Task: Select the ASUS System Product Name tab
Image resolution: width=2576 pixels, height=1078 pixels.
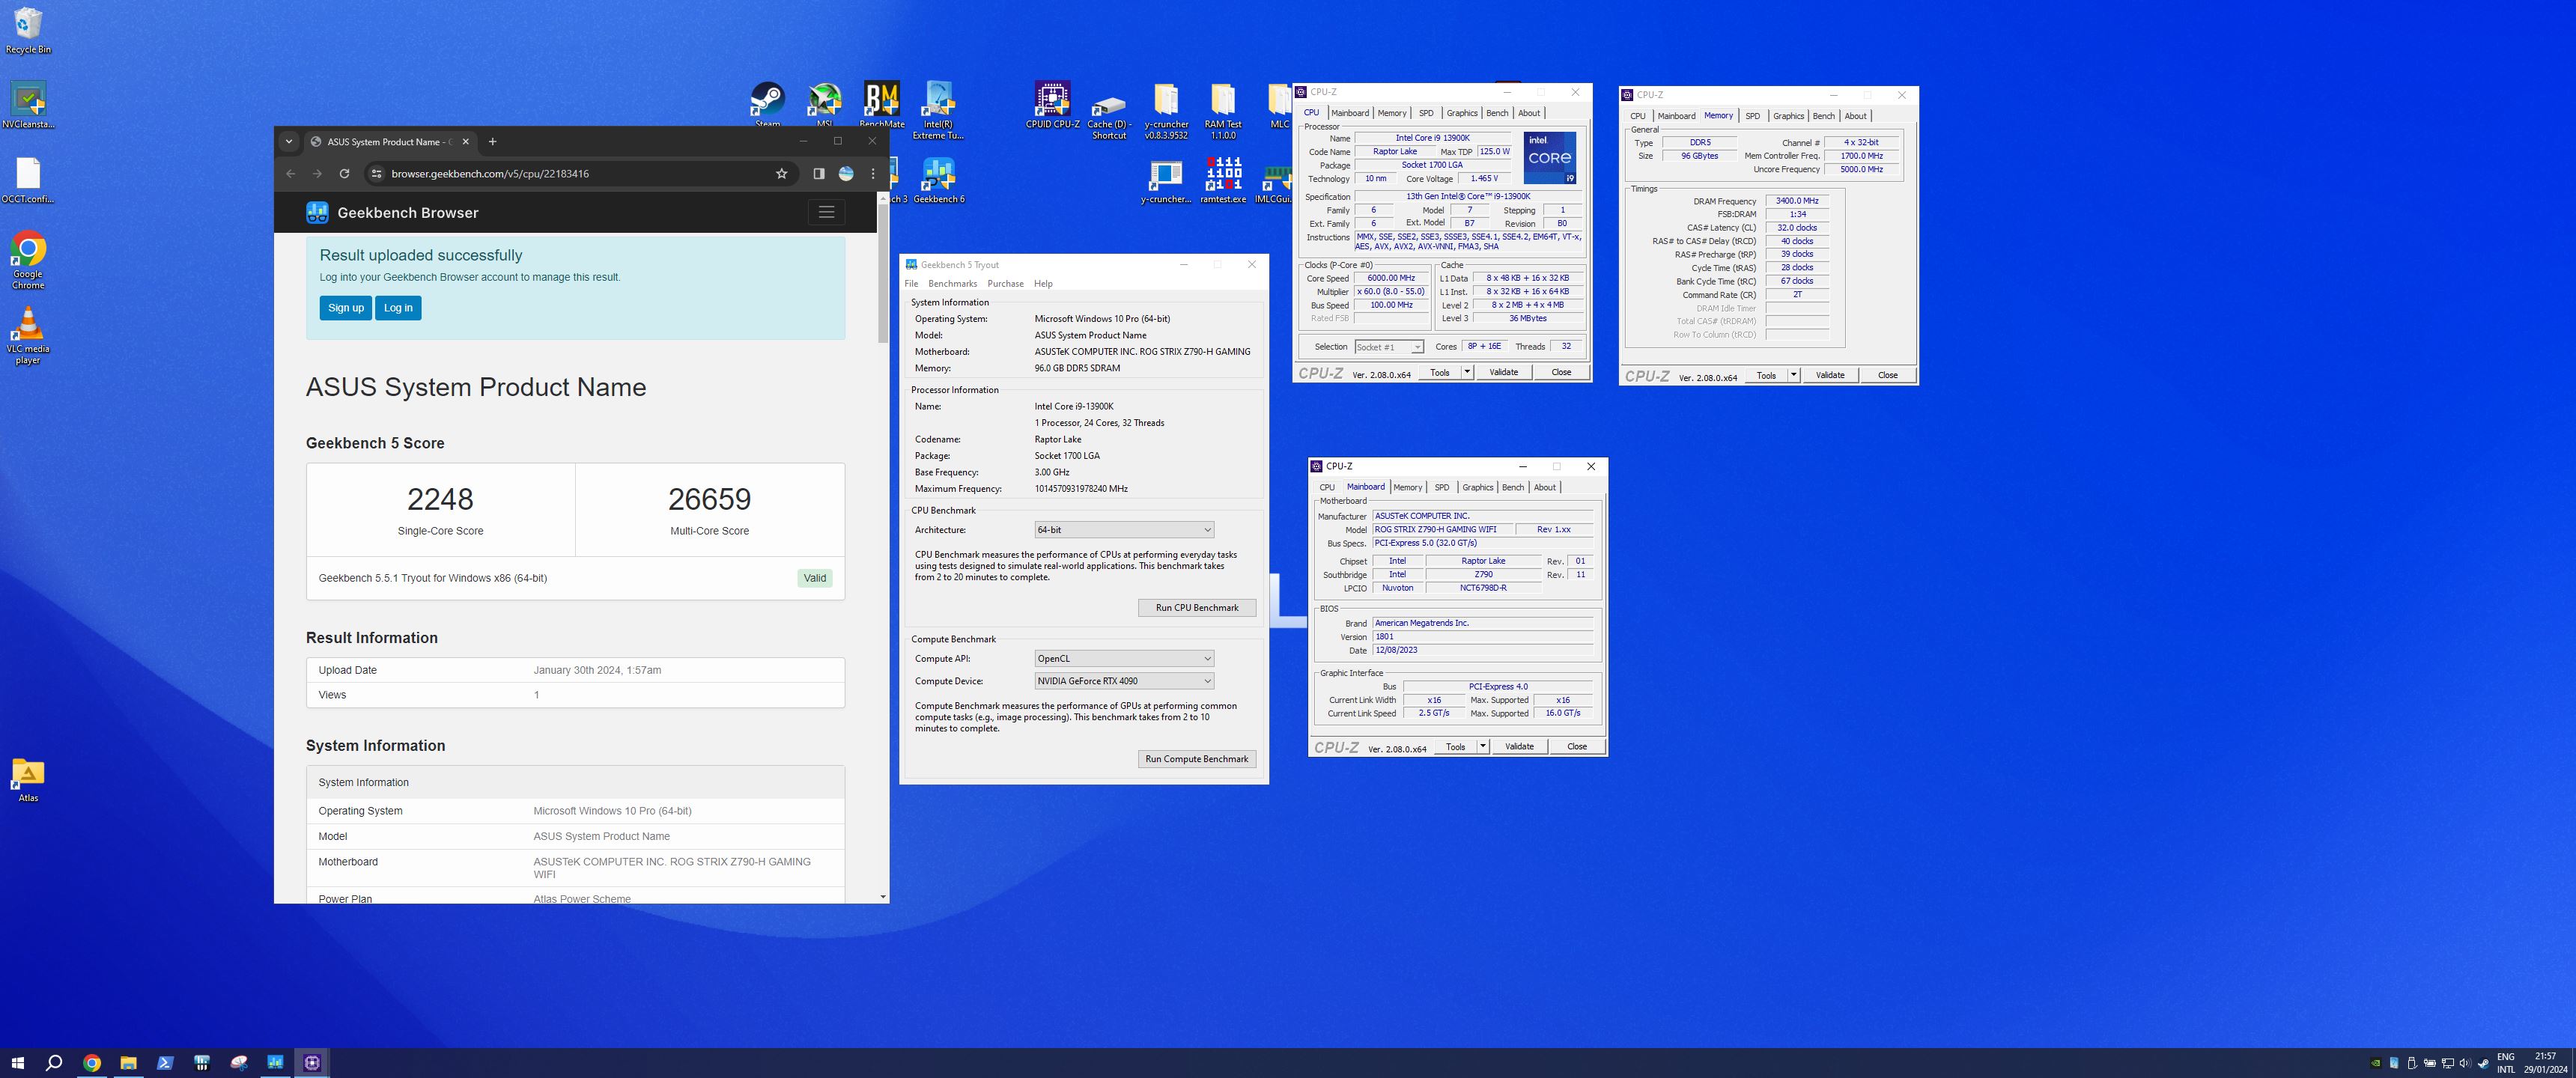Action: [390, 142]
